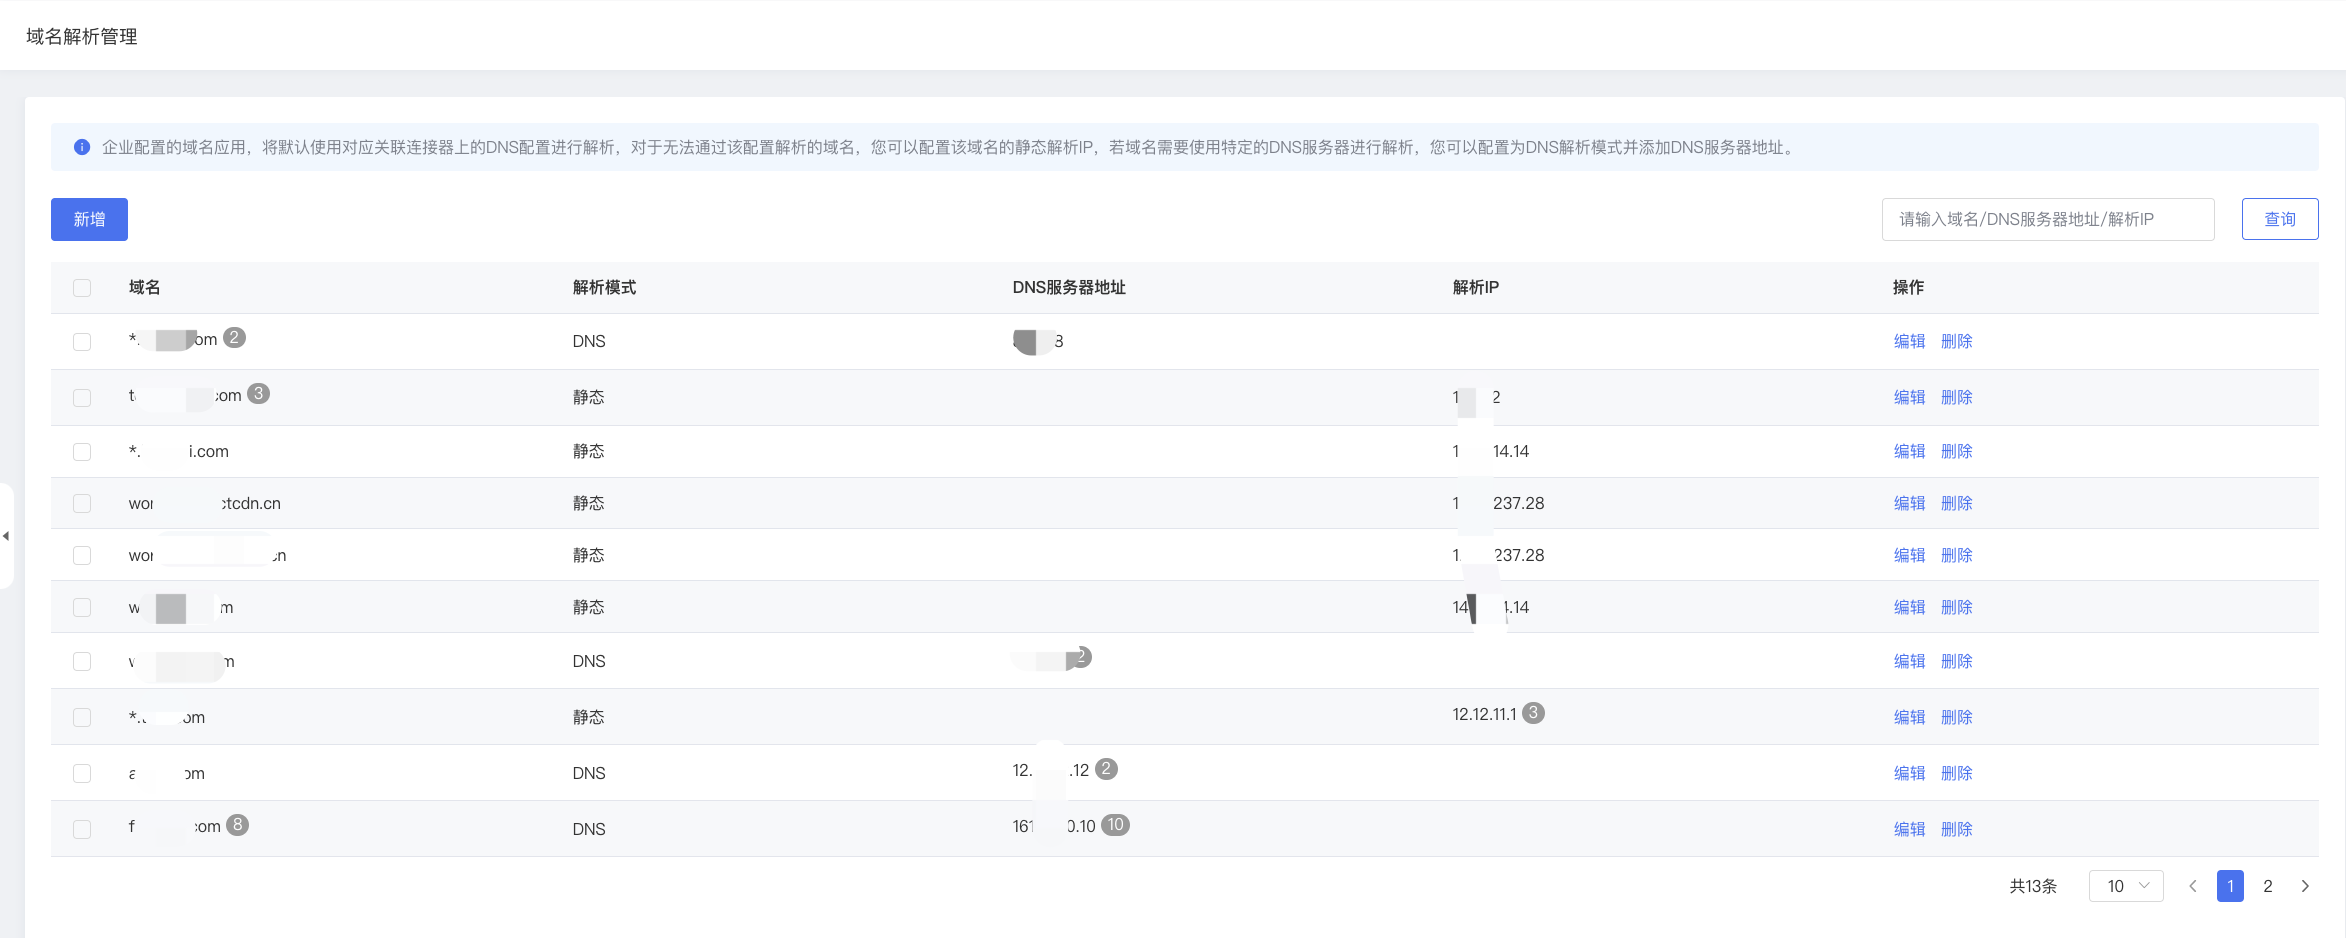This screenshot has height=938, width=2346.
Task: Switch to page 2 of the list
Action: click(x=2268, y=886)
